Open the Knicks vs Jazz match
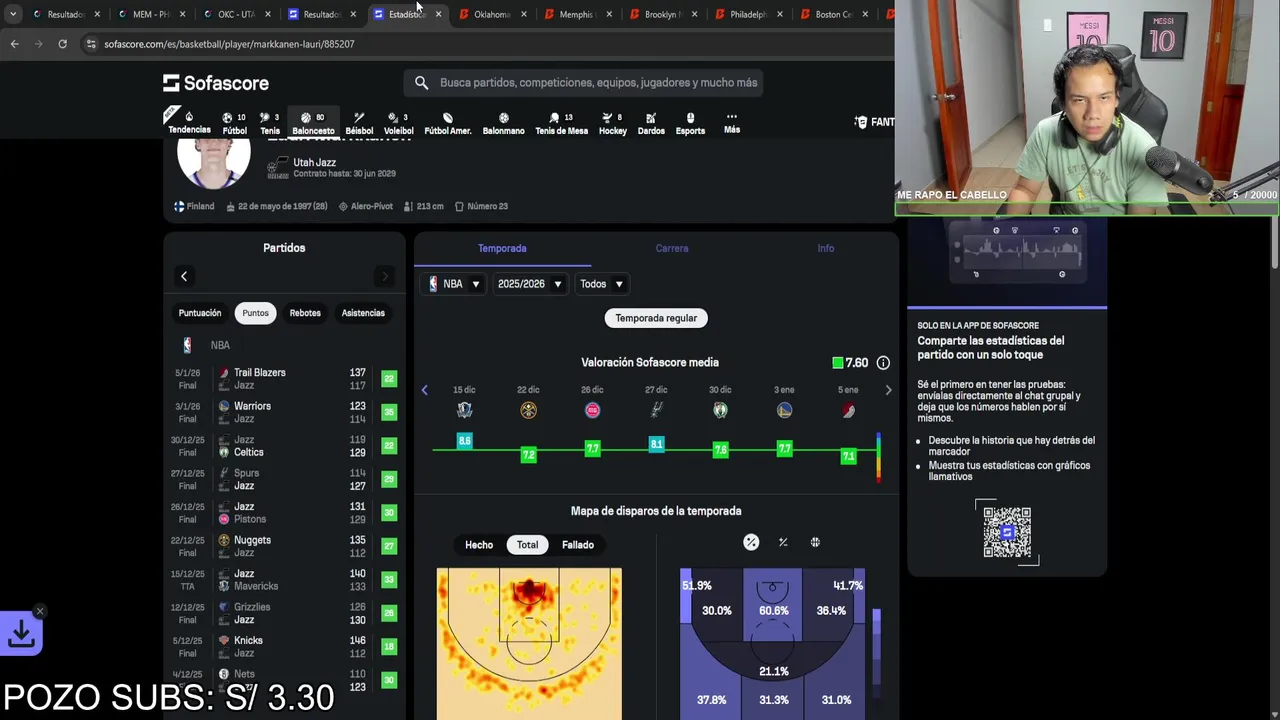Viewport: 1280px width, 720px height. click(285, 647)
